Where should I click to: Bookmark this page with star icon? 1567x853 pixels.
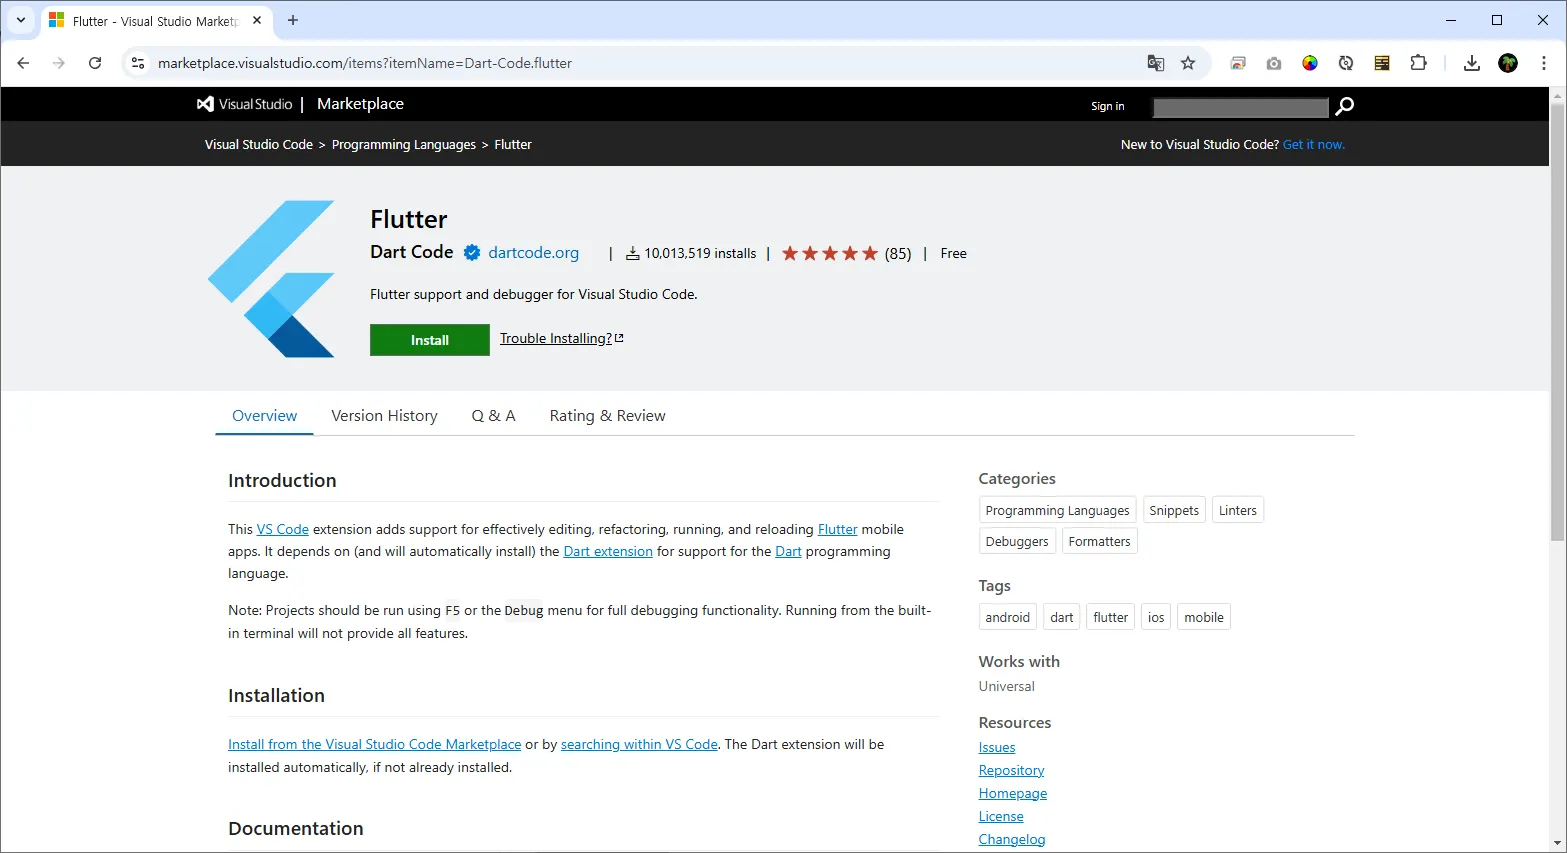coord(1188,63)
